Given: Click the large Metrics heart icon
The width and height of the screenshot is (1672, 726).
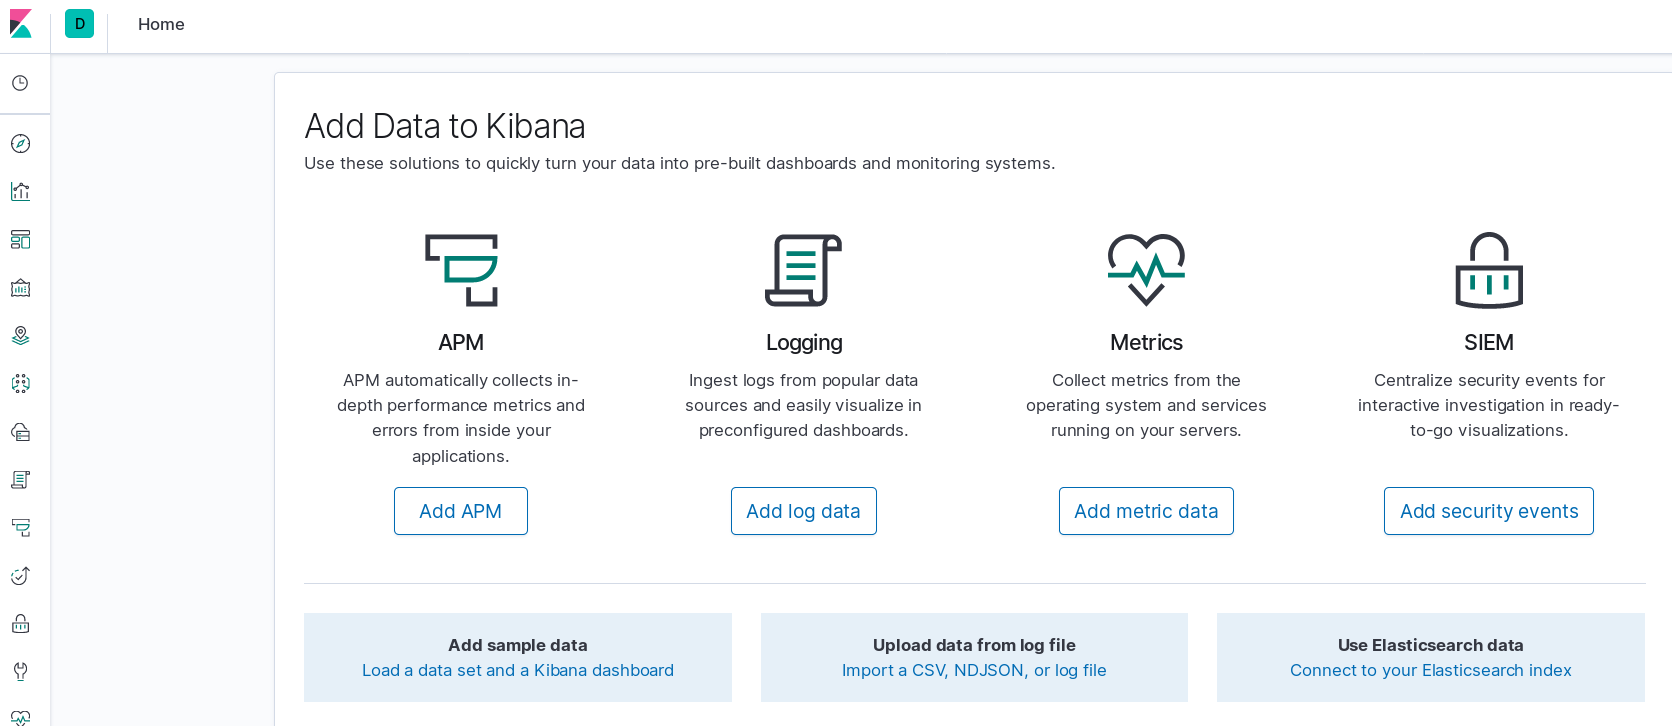Looking at the screenshot, I should (x=1146, y=270).
